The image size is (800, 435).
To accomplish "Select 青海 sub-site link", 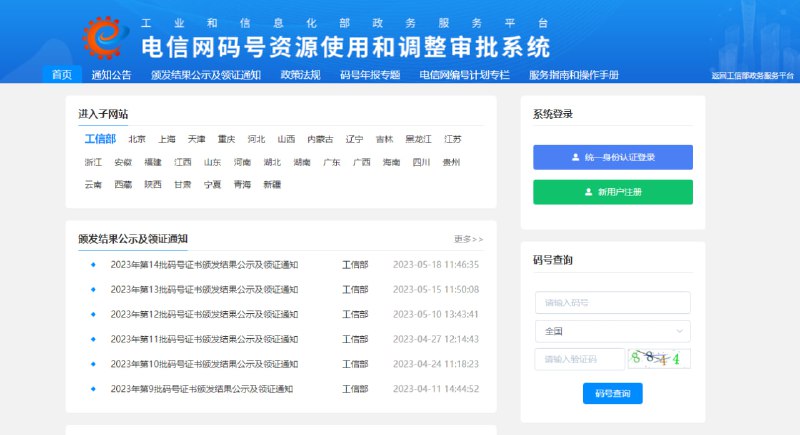I will coord(242,184).
